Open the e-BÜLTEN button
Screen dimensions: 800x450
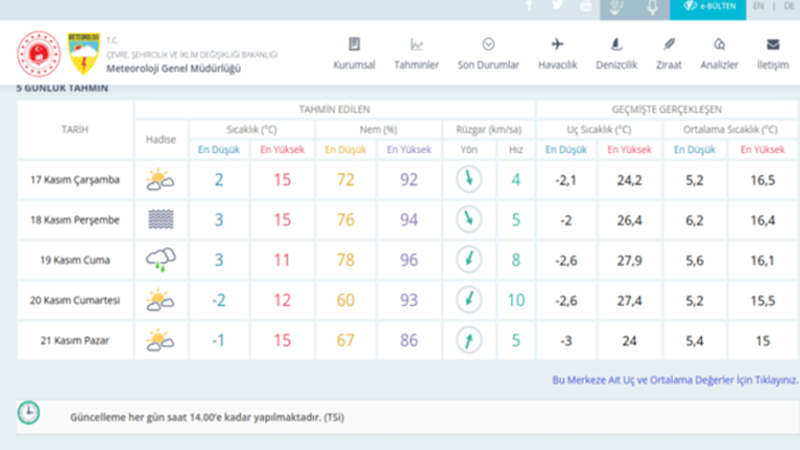710,6
